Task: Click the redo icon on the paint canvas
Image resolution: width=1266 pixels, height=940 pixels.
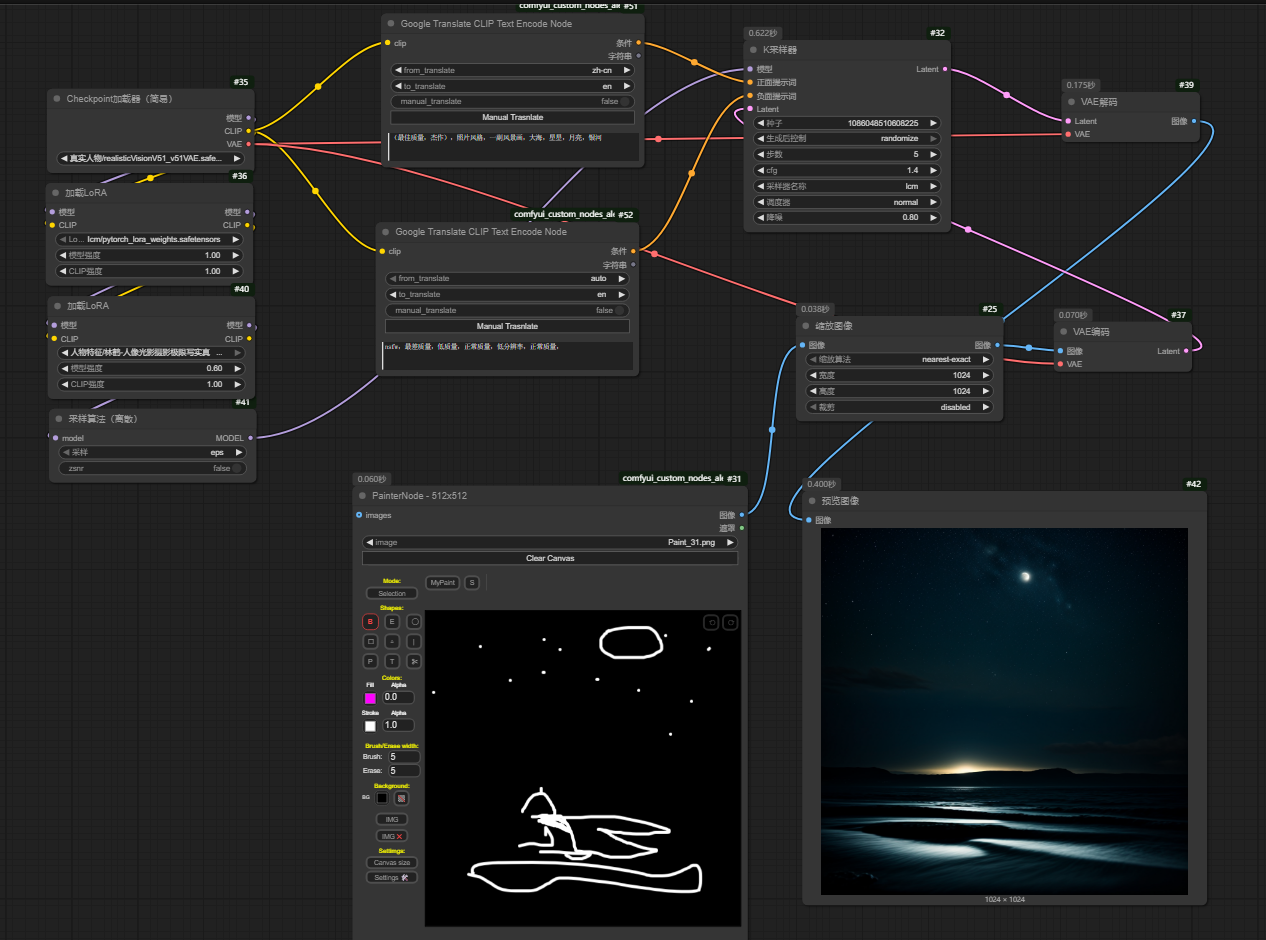Action: pyautogui.click(x=730, y=622)
